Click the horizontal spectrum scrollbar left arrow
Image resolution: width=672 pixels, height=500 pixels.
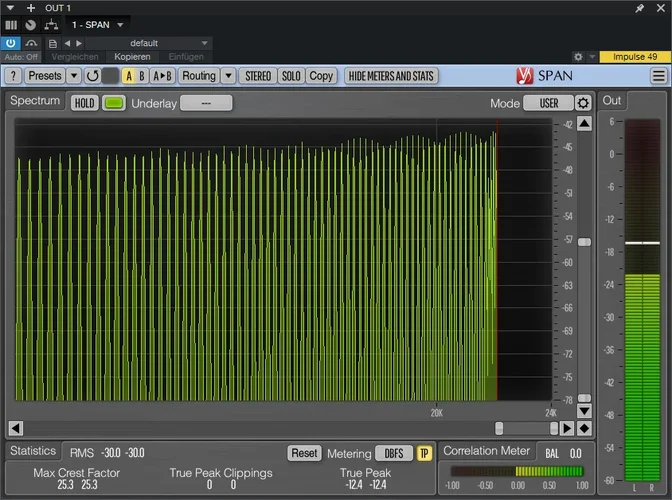pos(16,428)
